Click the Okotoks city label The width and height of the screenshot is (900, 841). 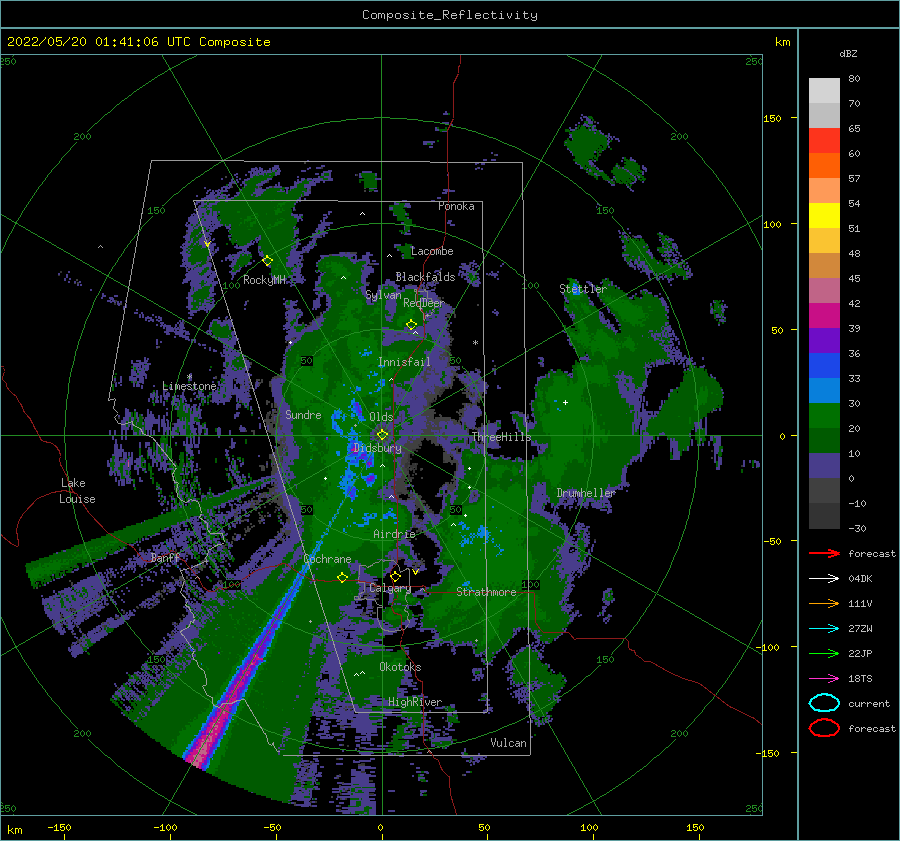click(x=400, y=666)
